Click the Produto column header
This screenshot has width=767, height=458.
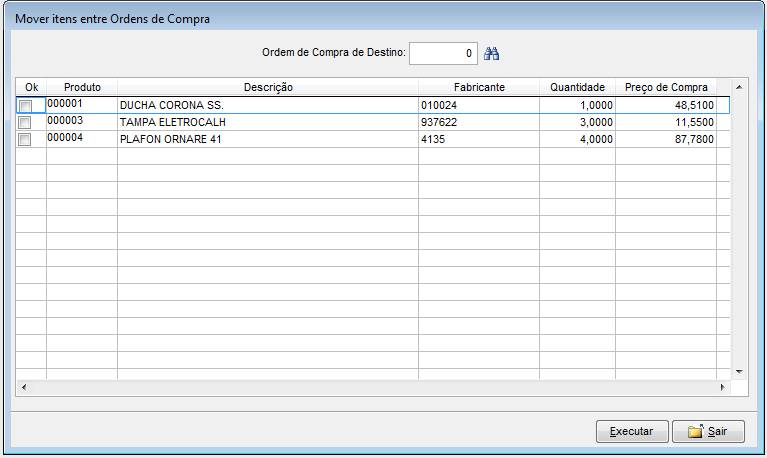(82, 87)
